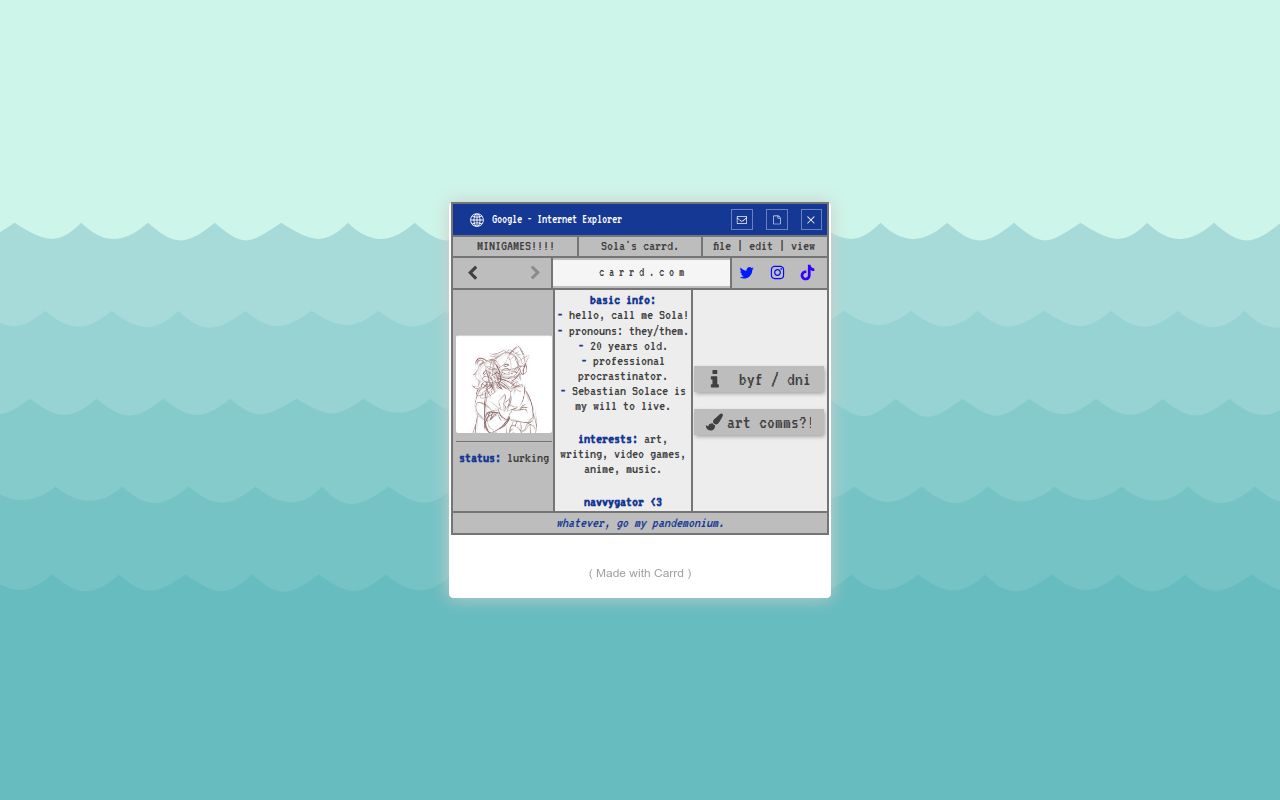Screen dimensions: 1280x800
Task: Open the Twitter profile icon
Action: [746, 273]
